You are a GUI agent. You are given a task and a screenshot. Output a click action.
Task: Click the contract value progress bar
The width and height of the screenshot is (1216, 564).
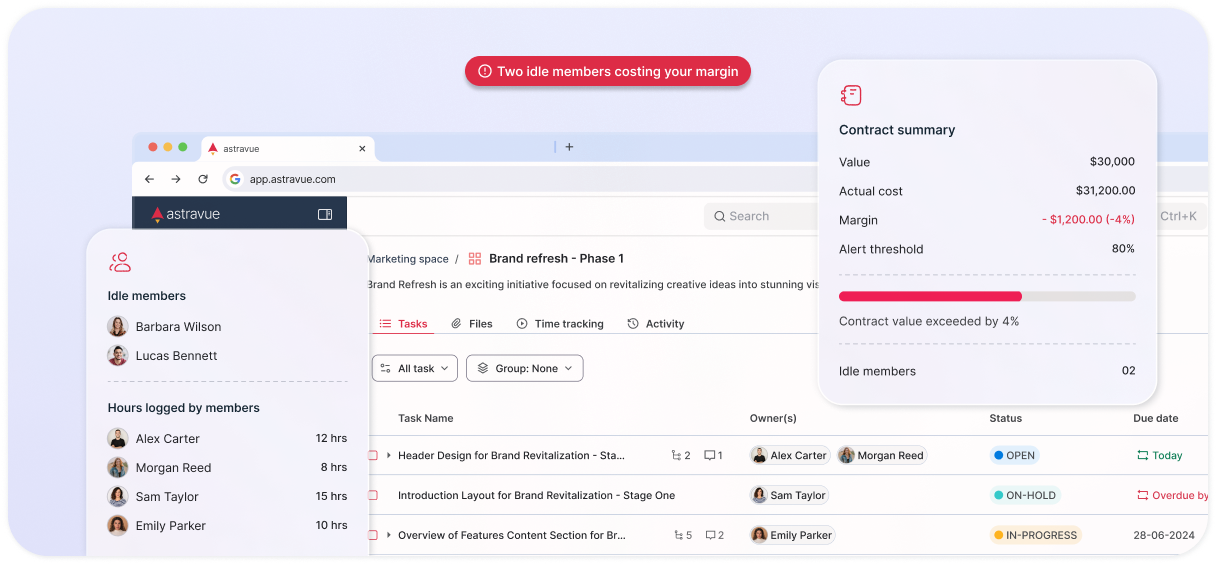[987, 296]
